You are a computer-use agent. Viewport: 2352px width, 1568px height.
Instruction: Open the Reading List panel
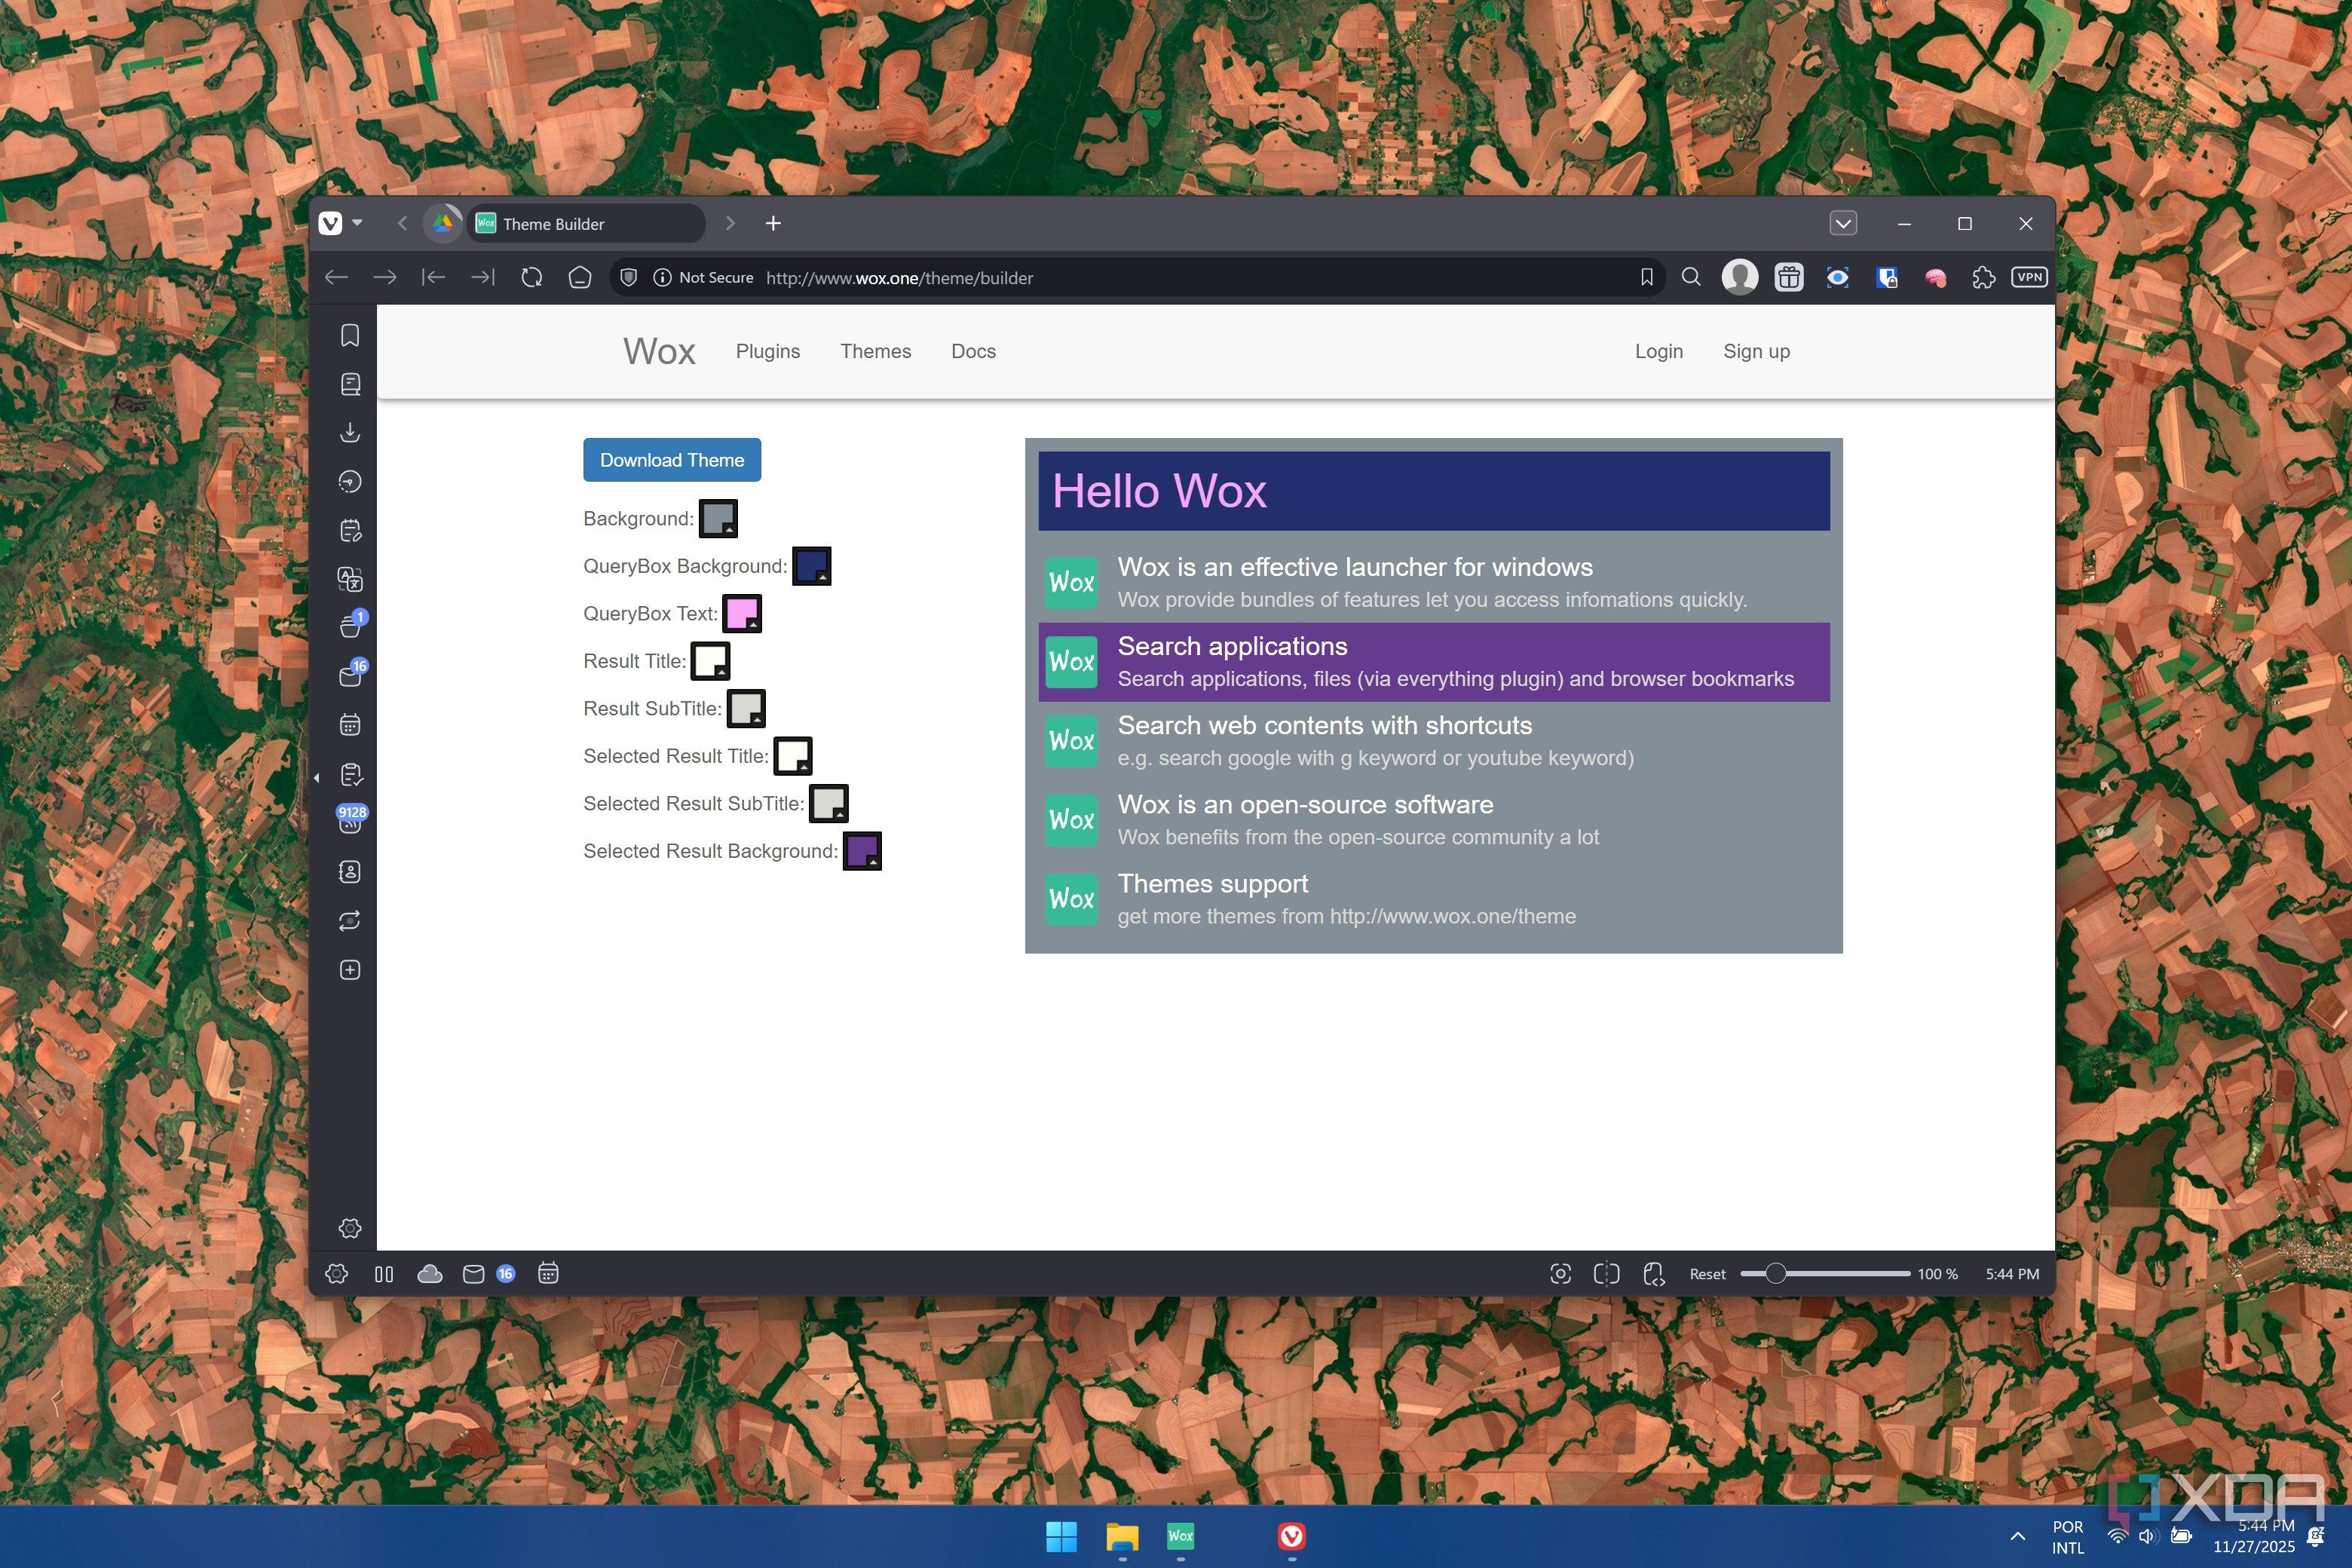coord(350,384)
